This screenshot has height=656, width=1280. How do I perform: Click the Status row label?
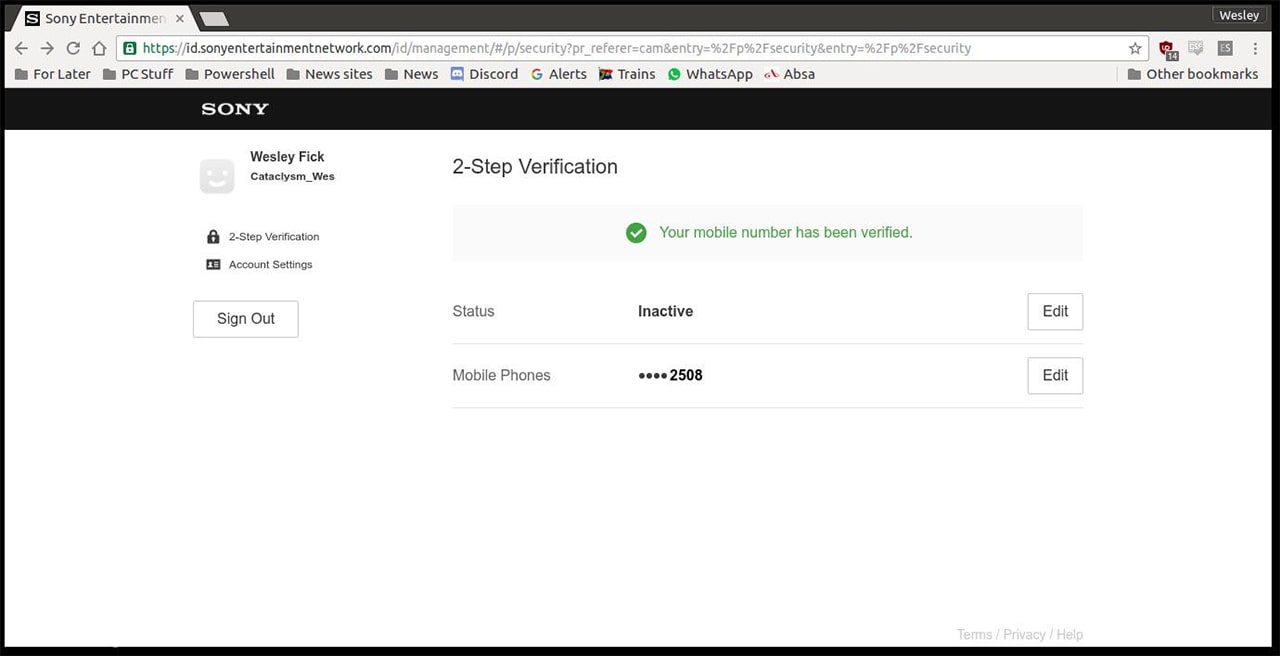click(473, 311)
